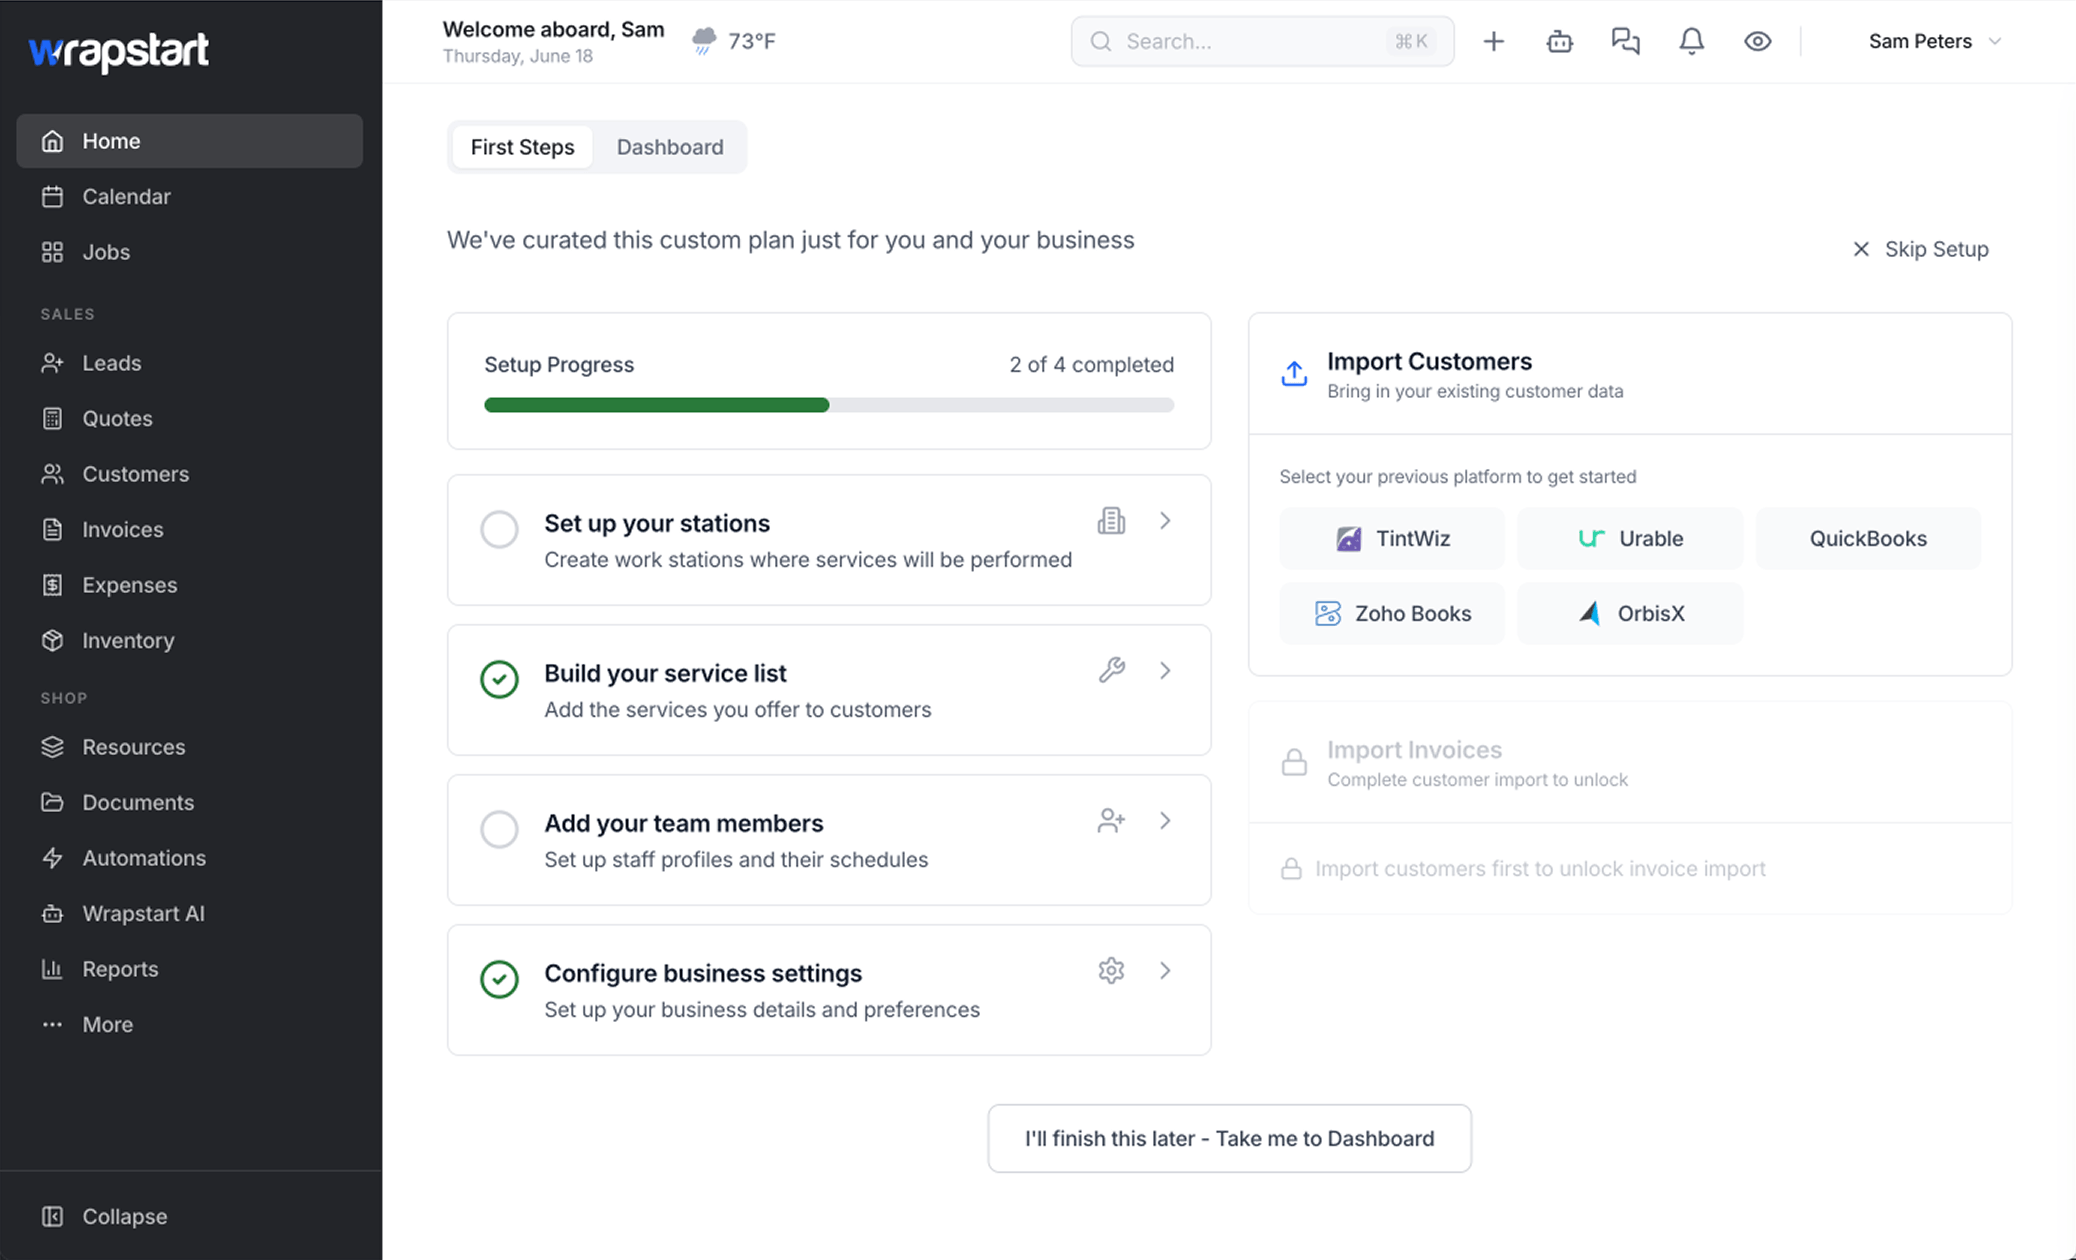
Task: Open the notifications bell
Action: [x=1691, y=41]
